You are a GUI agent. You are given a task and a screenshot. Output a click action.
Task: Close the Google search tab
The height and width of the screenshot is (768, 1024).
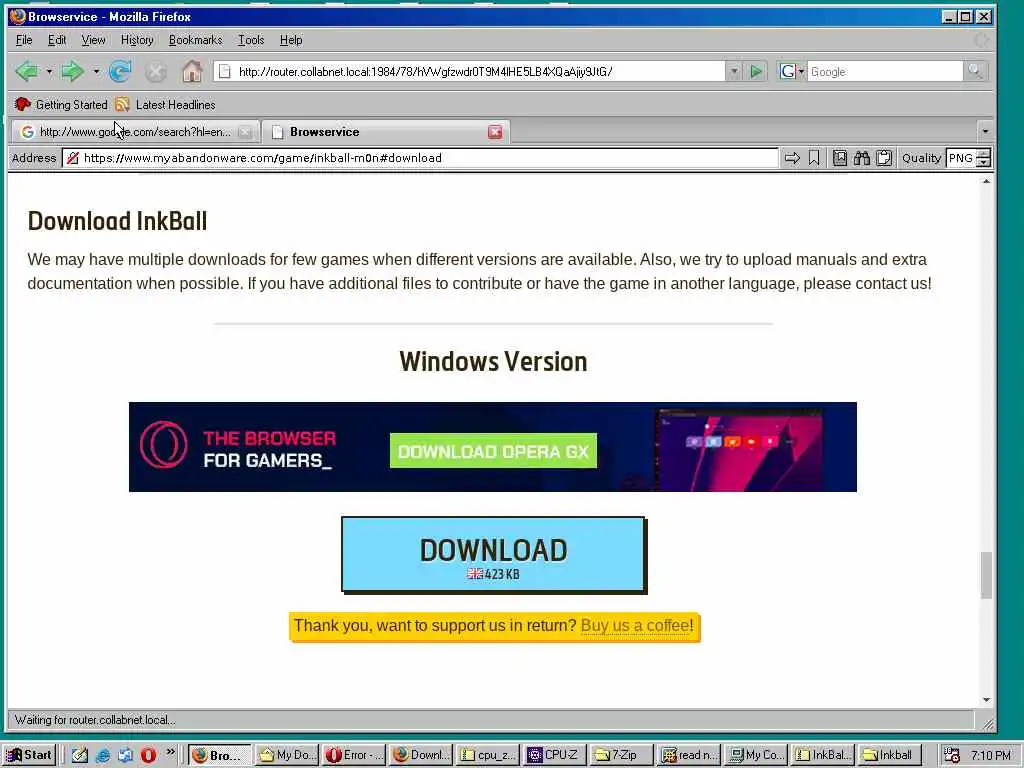[245, 132]
